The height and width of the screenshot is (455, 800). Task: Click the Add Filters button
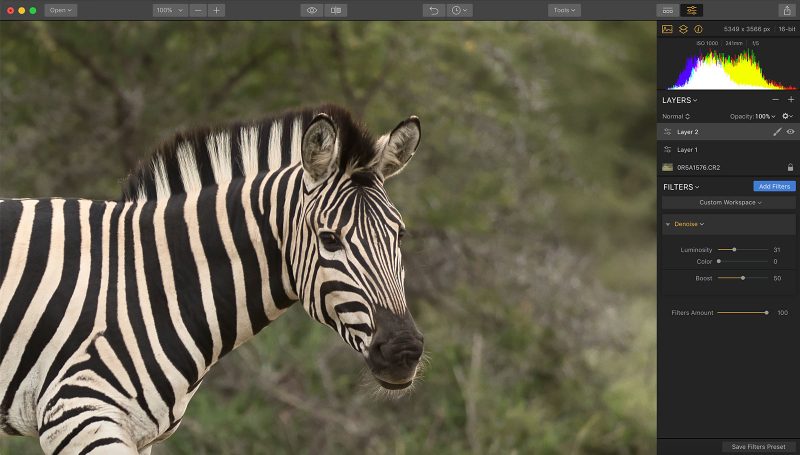774,187
